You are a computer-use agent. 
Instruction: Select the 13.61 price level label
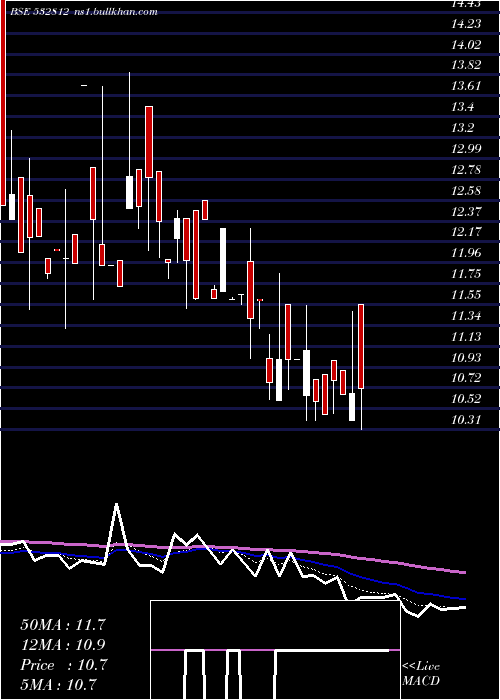pos(466,86)
